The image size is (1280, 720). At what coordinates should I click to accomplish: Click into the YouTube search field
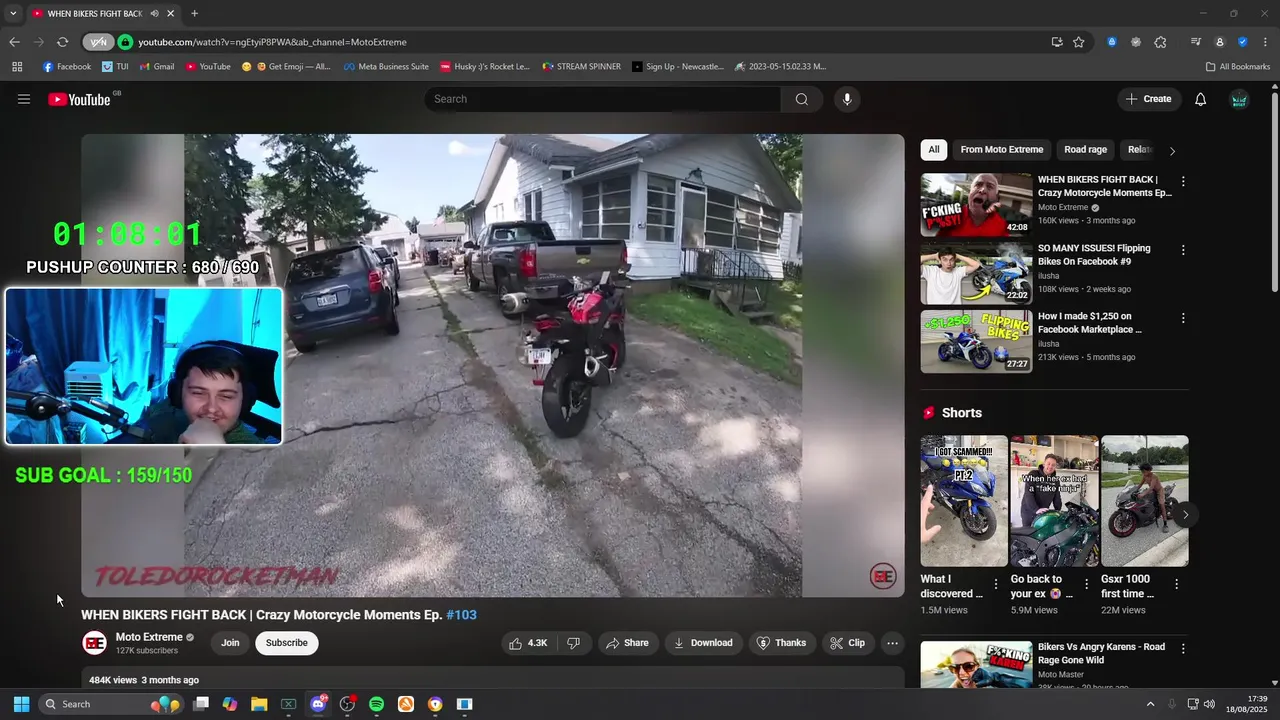coord(603,99)
